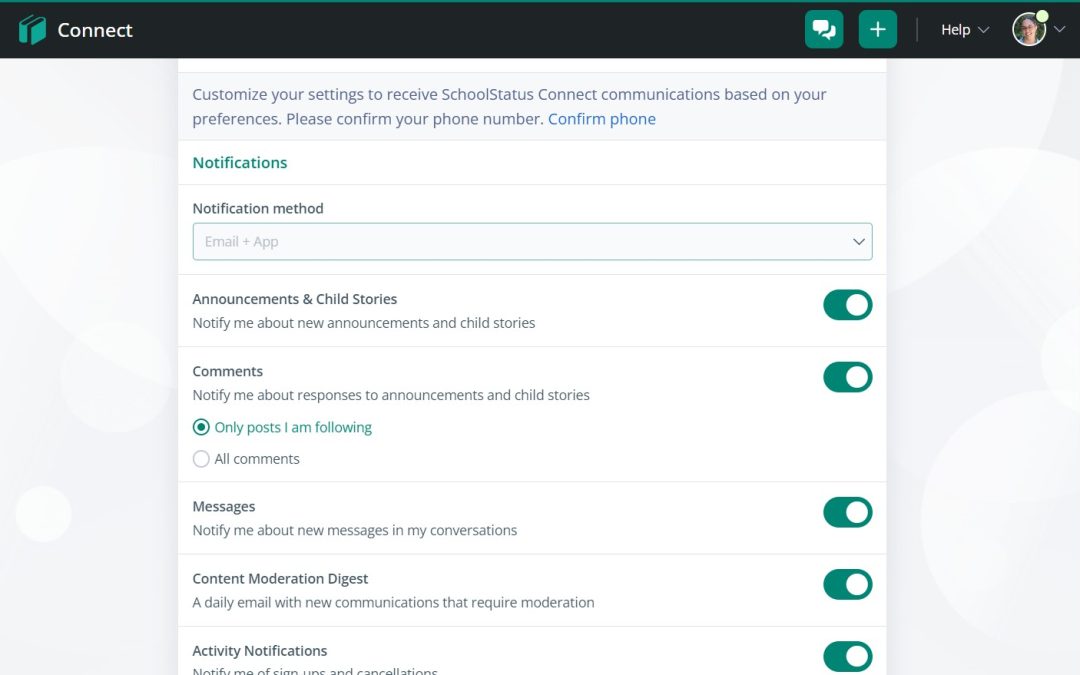Toggle Announcements & Child Stories notifications

pyautogui.click(x=847, y=305)
